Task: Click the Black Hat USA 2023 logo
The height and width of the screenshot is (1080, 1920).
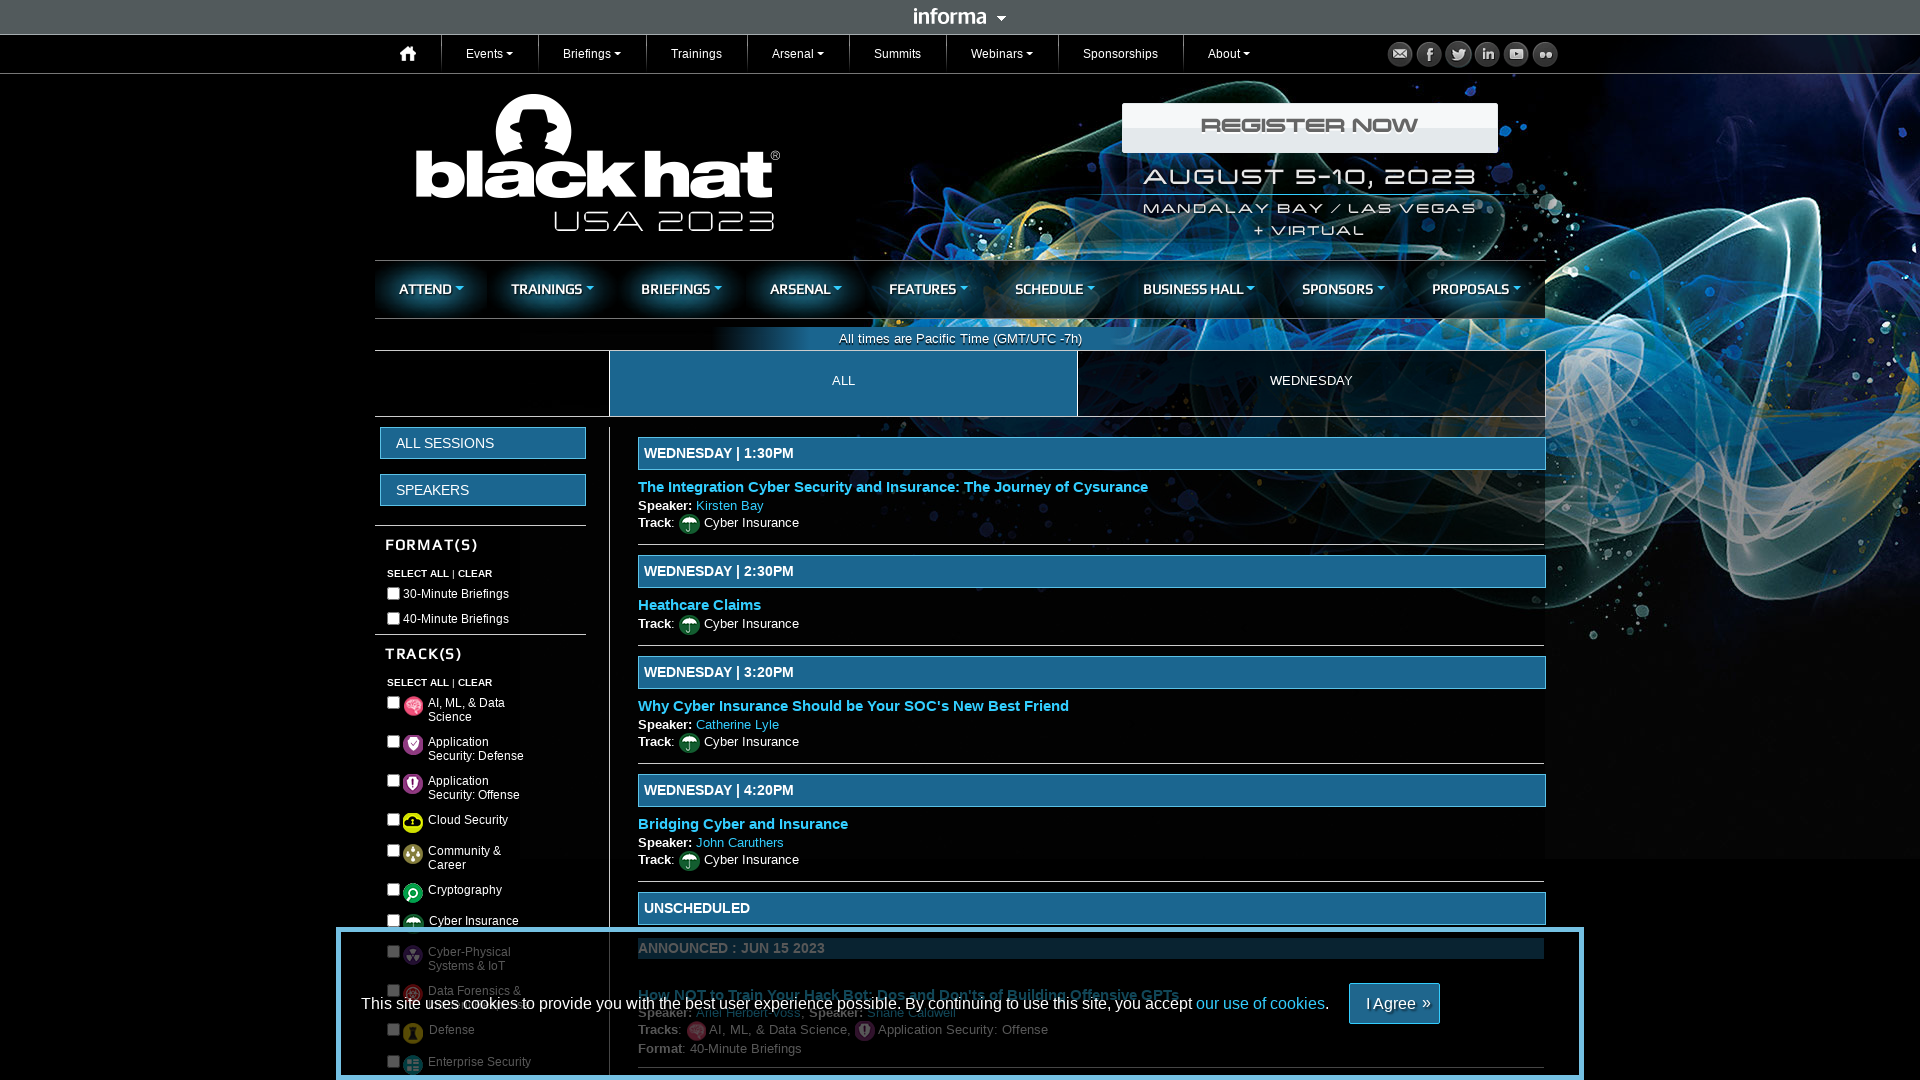Action: (597, 163)
